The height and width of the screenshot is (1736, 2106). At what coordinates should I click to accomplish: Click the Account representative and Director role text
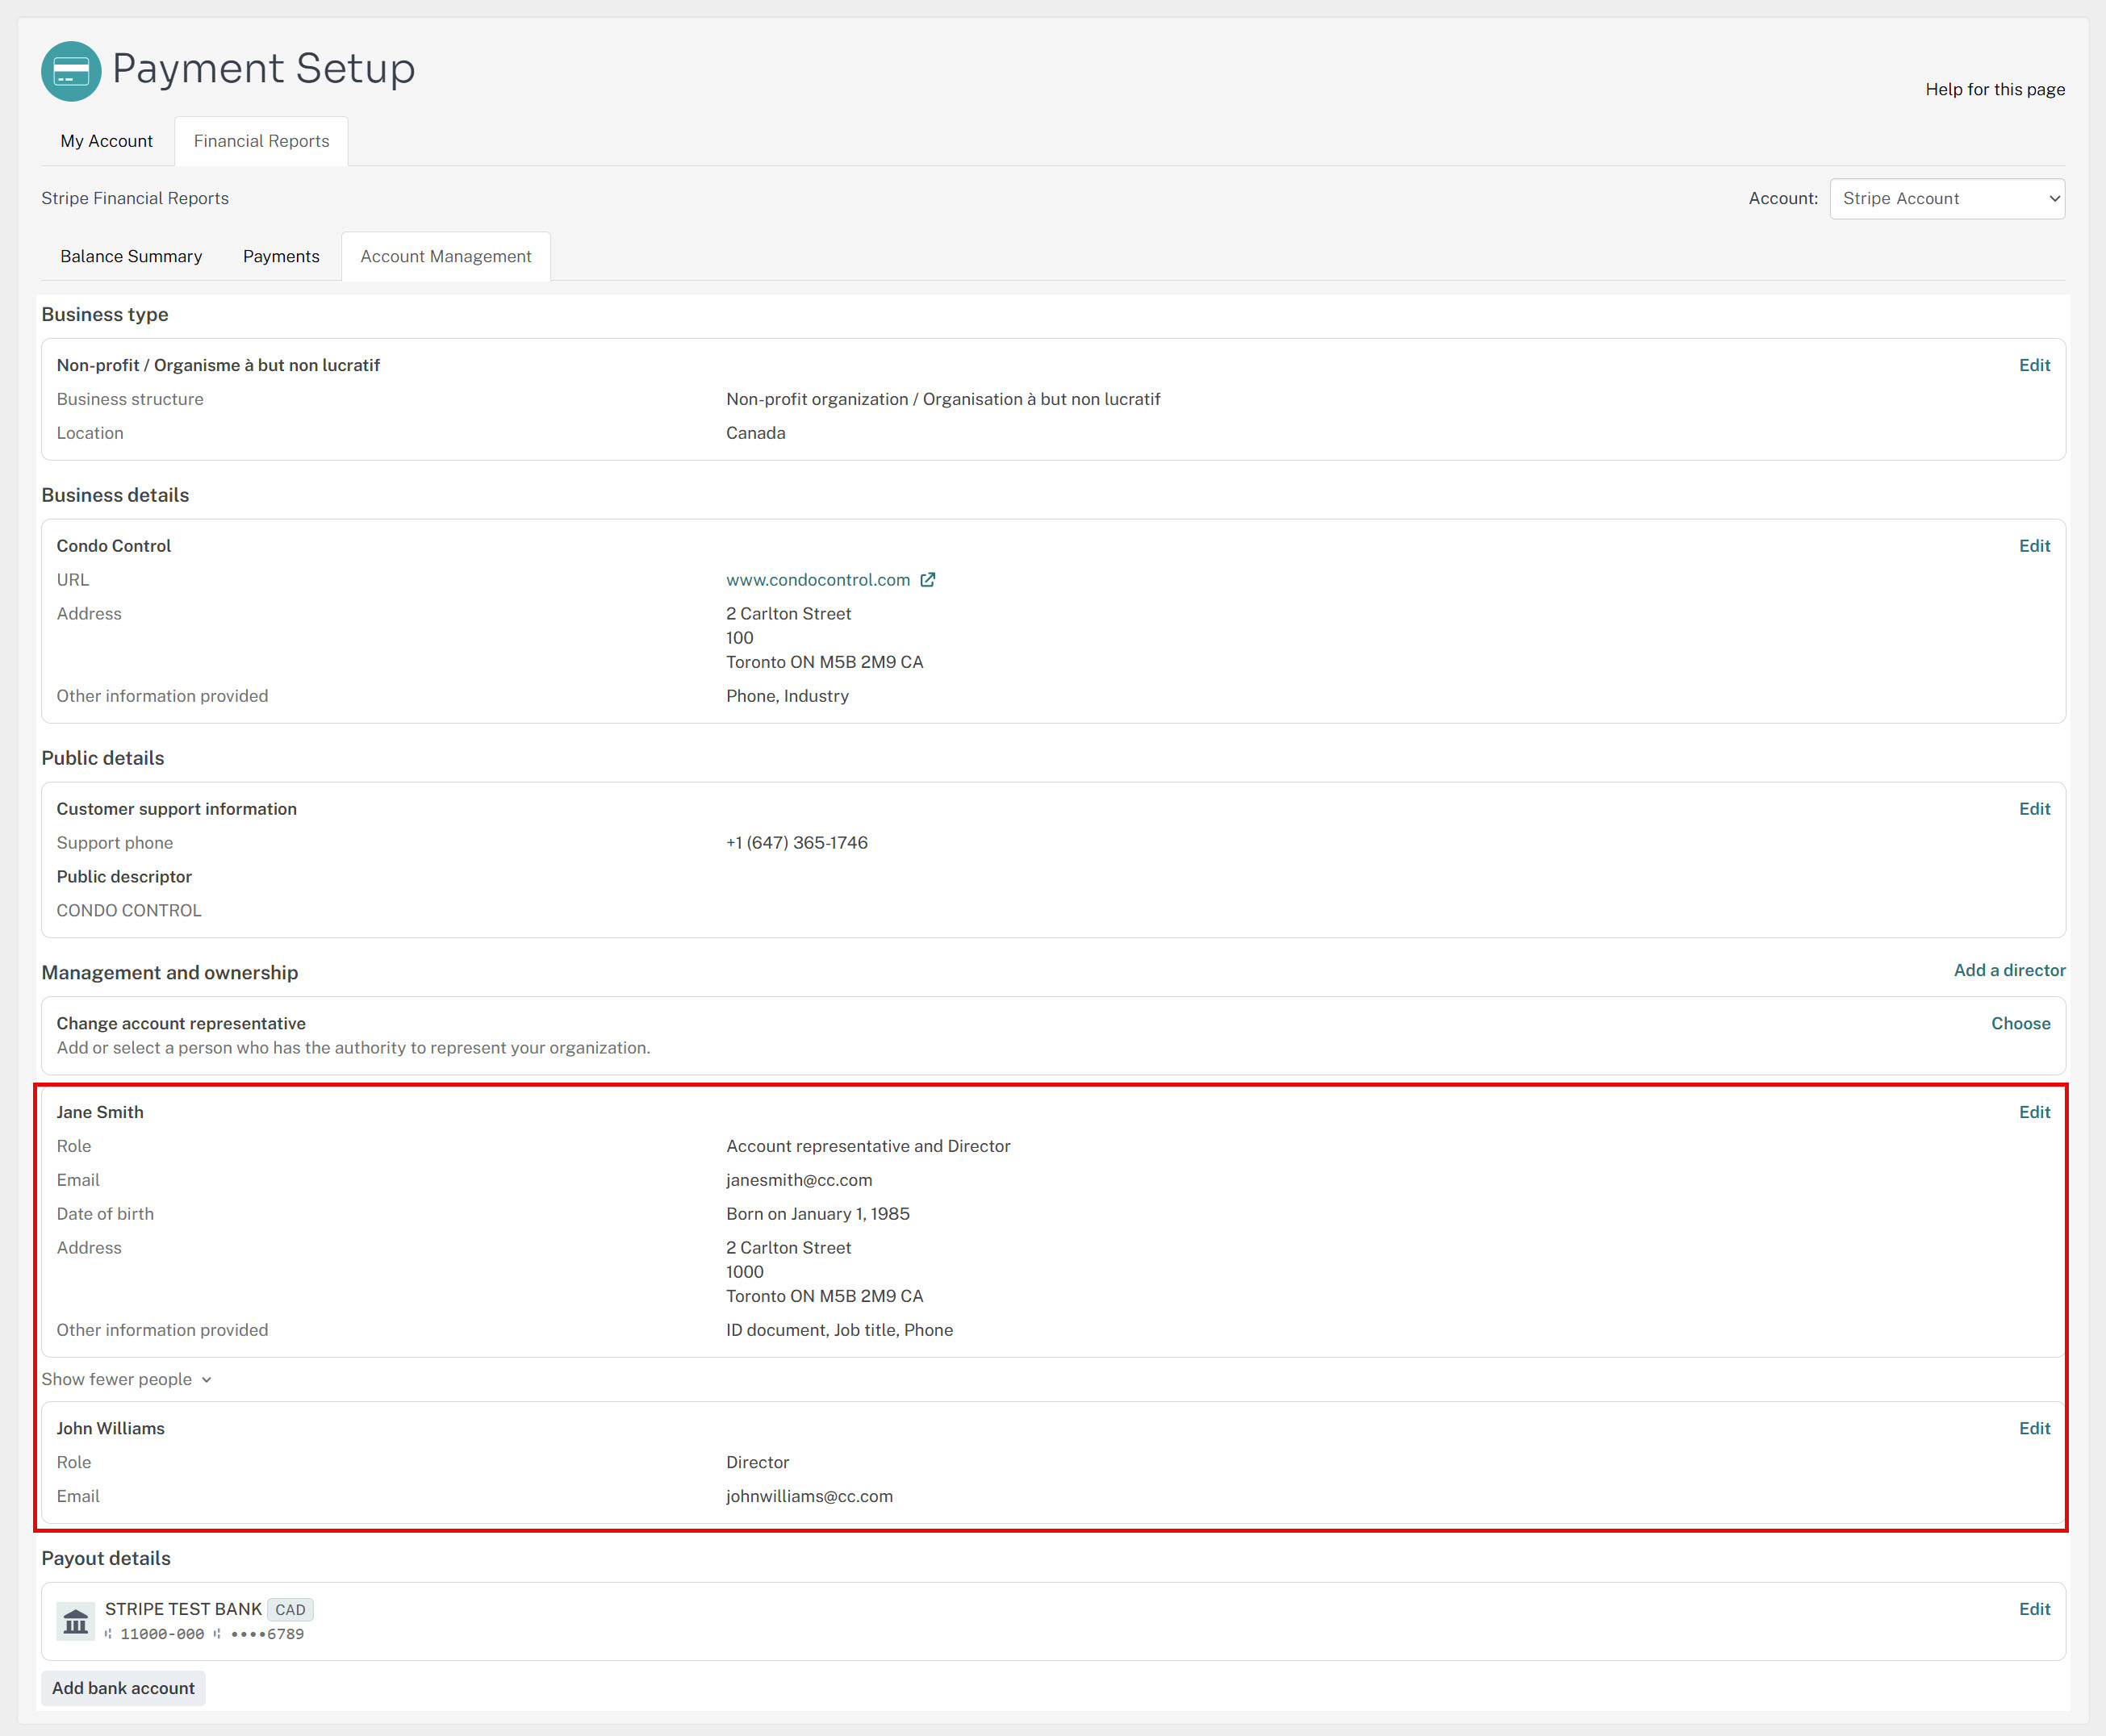pos(868,1146)
